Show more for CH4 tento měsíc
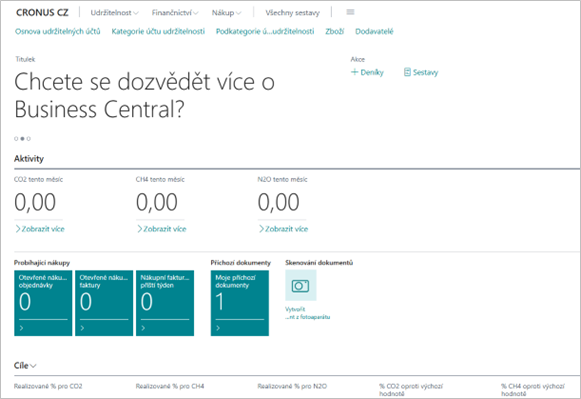The height and width of the screenshot is (399, 581). [x=162, y=229]
